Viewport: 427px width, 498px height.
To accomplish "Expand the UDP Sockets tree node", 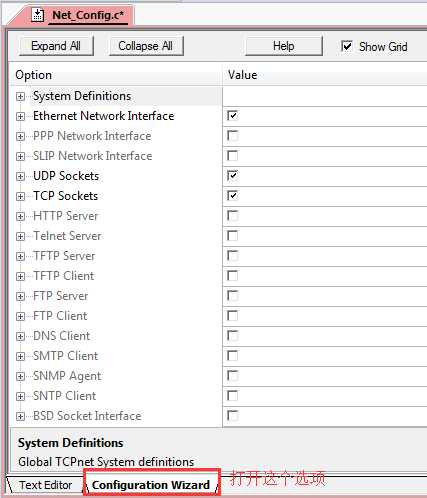I will pos(20,176).
